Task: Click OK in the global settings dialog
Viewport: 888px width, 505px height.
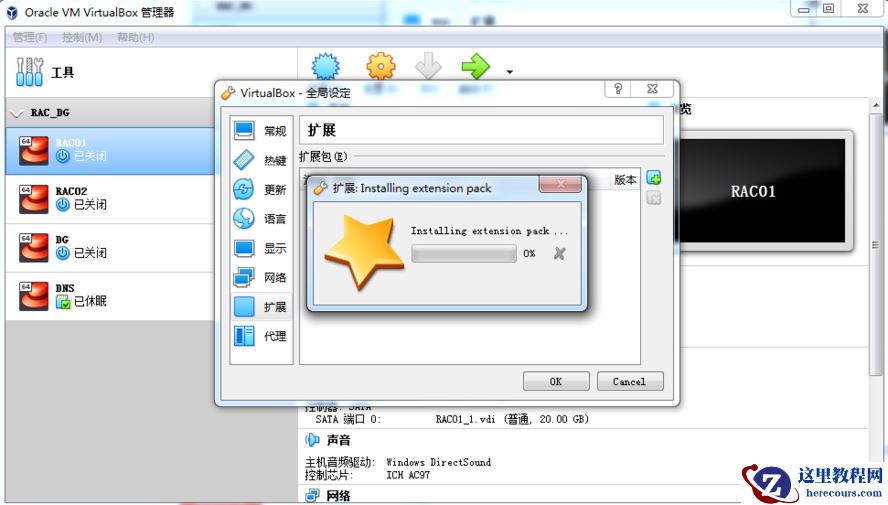Action: coord(556,381)
